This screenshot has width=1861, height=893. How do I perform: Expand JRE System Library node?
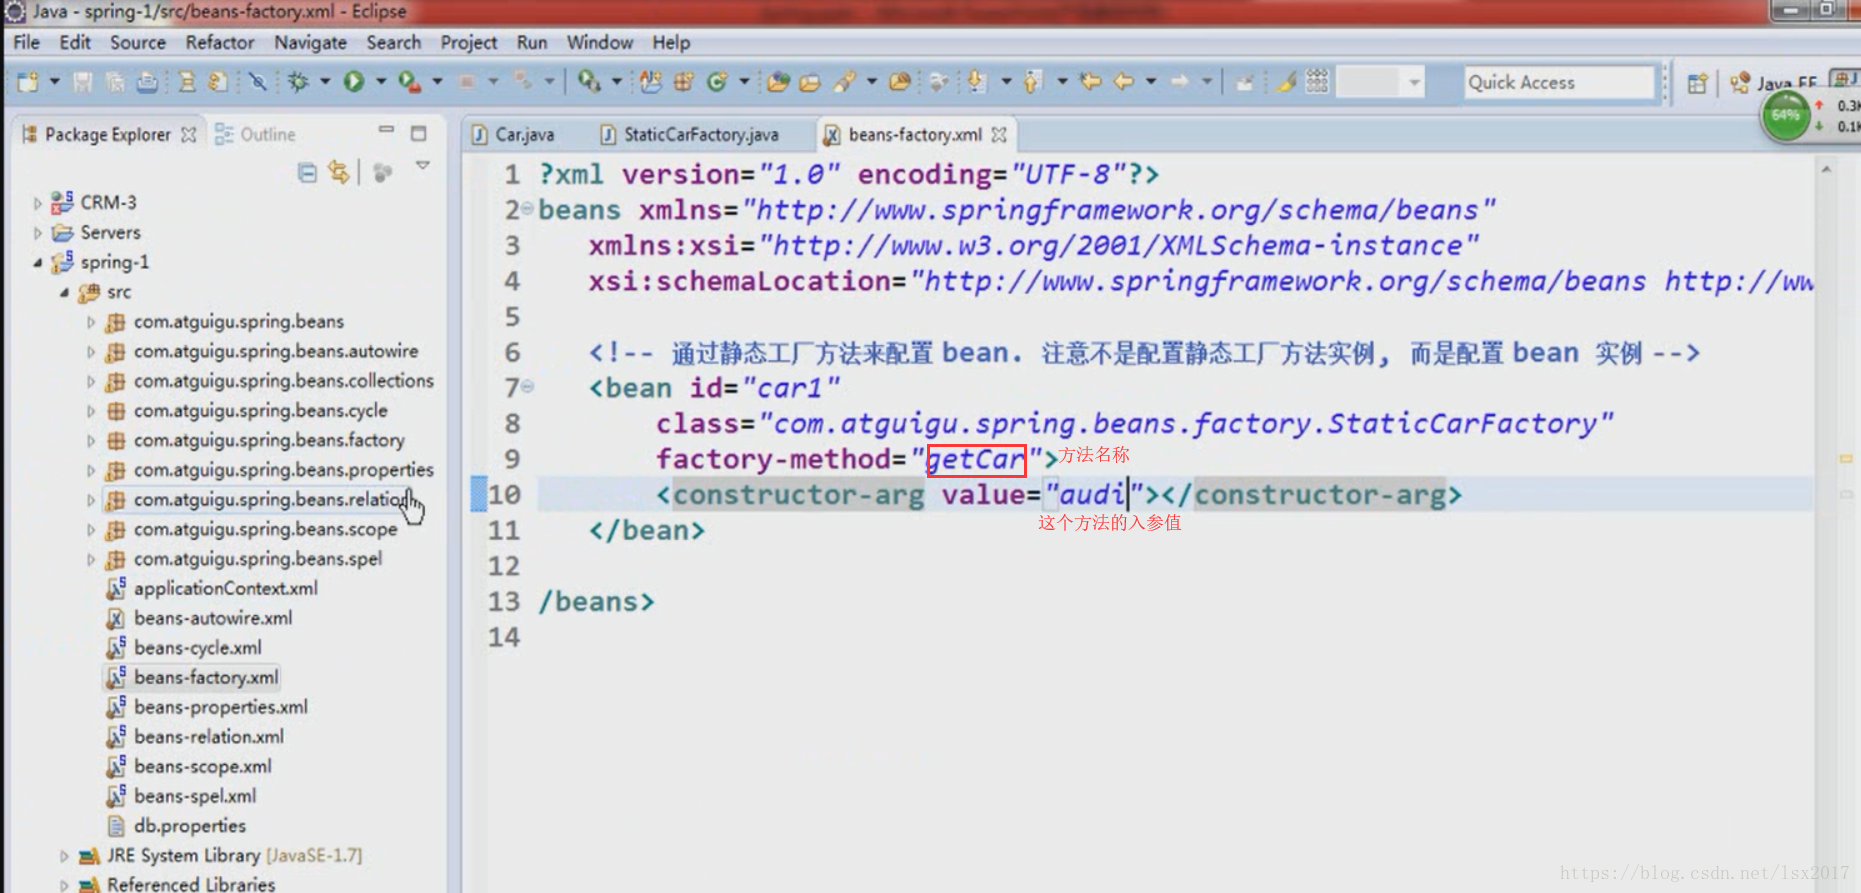coord(64,856)
